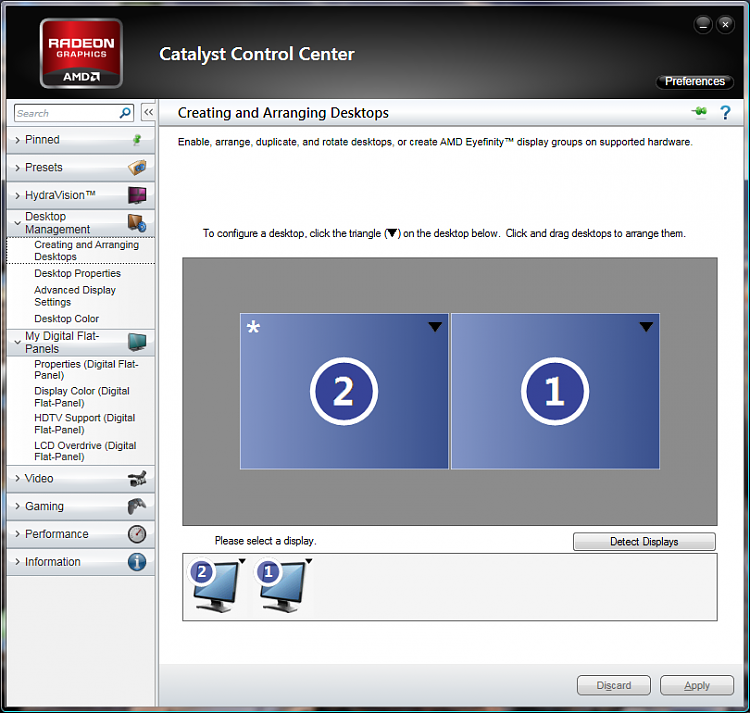Viewport: 750px width, 713px height.
Task: Open Creating and Arranging Desktops page
Action: click(x=86, y=251)
